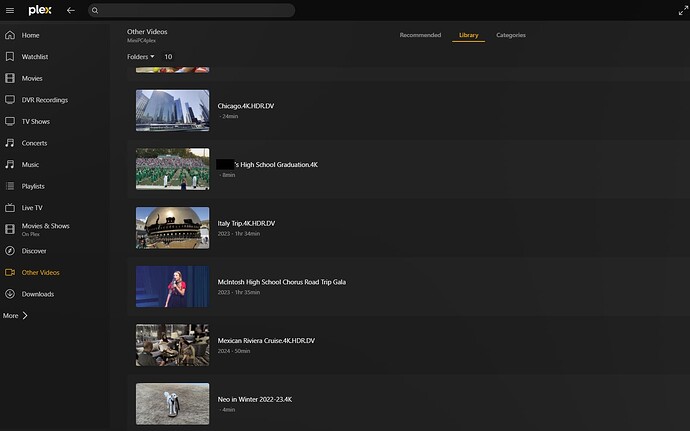
Task: Open the Discover label
Action: pos(34,251)
